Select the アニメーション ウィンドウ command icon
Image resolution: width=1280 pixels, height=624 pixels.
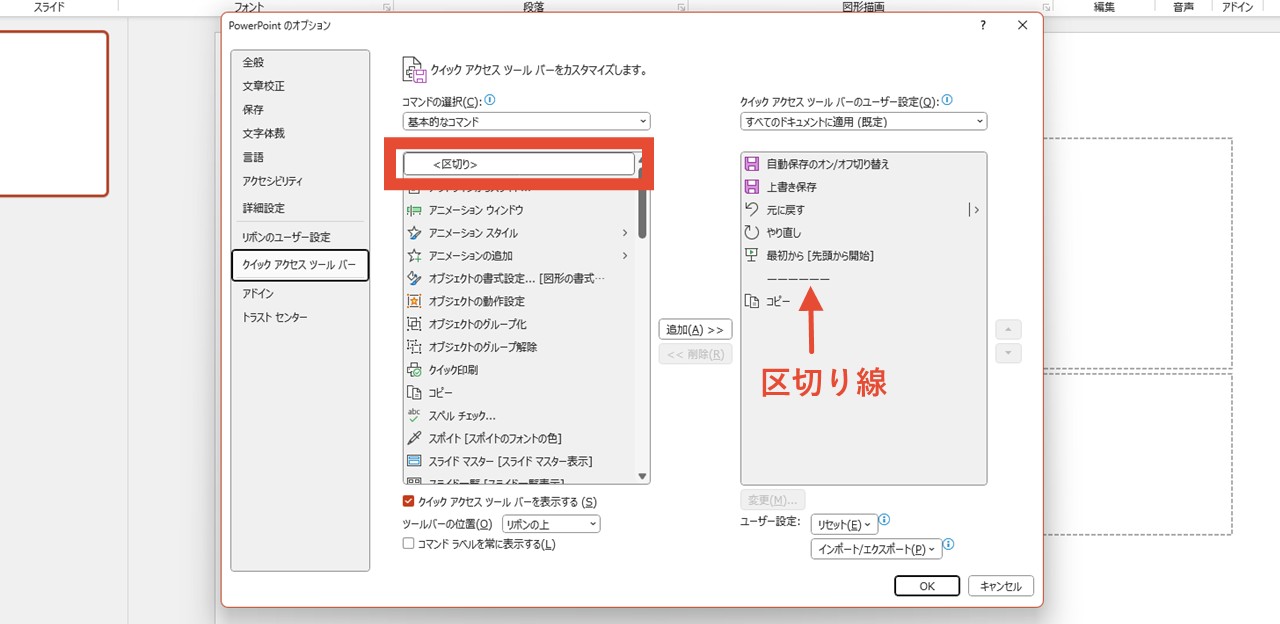point(414,210)
